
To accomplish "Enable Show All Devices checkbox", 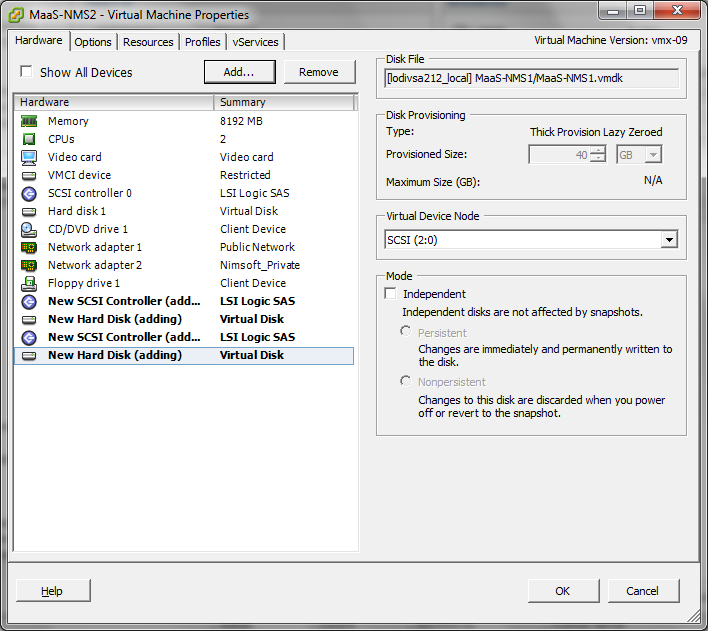I will (x=26, y=71).
